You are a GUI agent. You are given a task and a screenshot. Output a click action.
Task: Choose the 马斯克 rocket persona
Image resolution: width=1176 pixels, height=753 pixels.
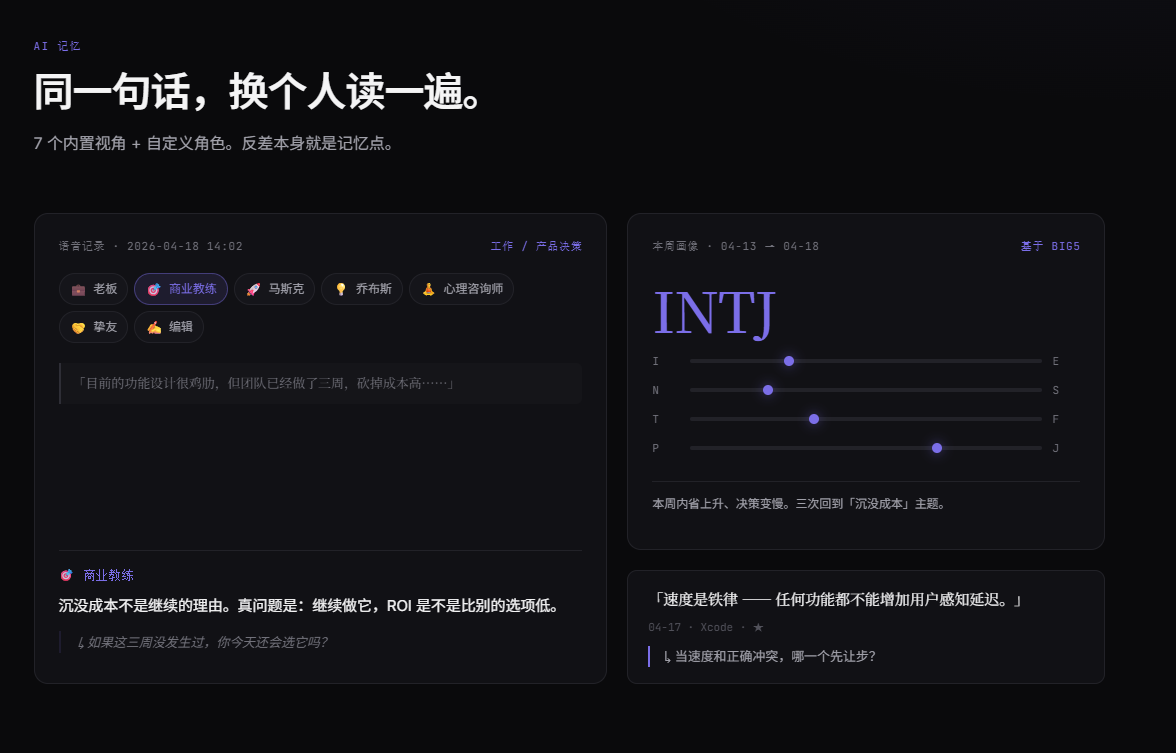(x=274, y=290)
